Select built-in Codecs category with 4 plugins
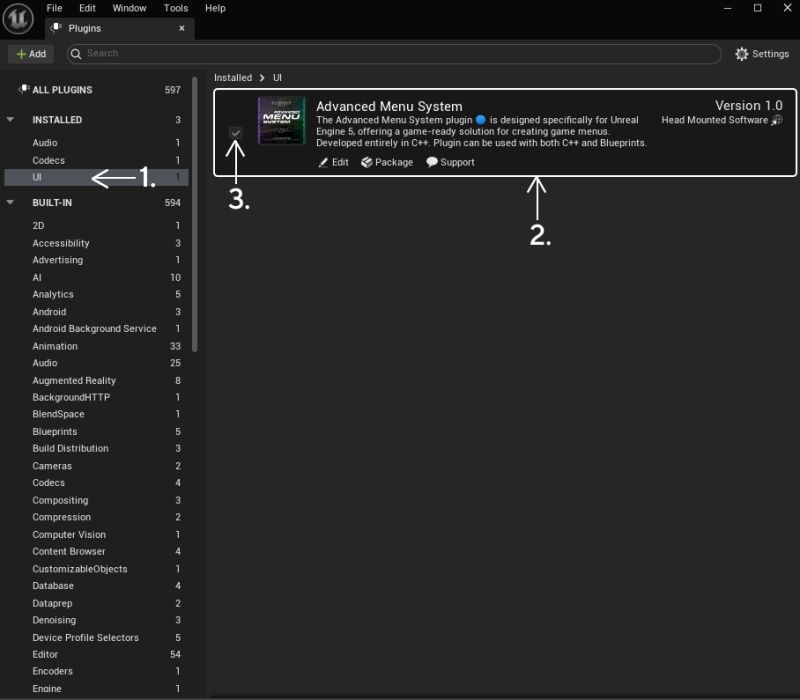800x700 pixels. pos(96,483)
